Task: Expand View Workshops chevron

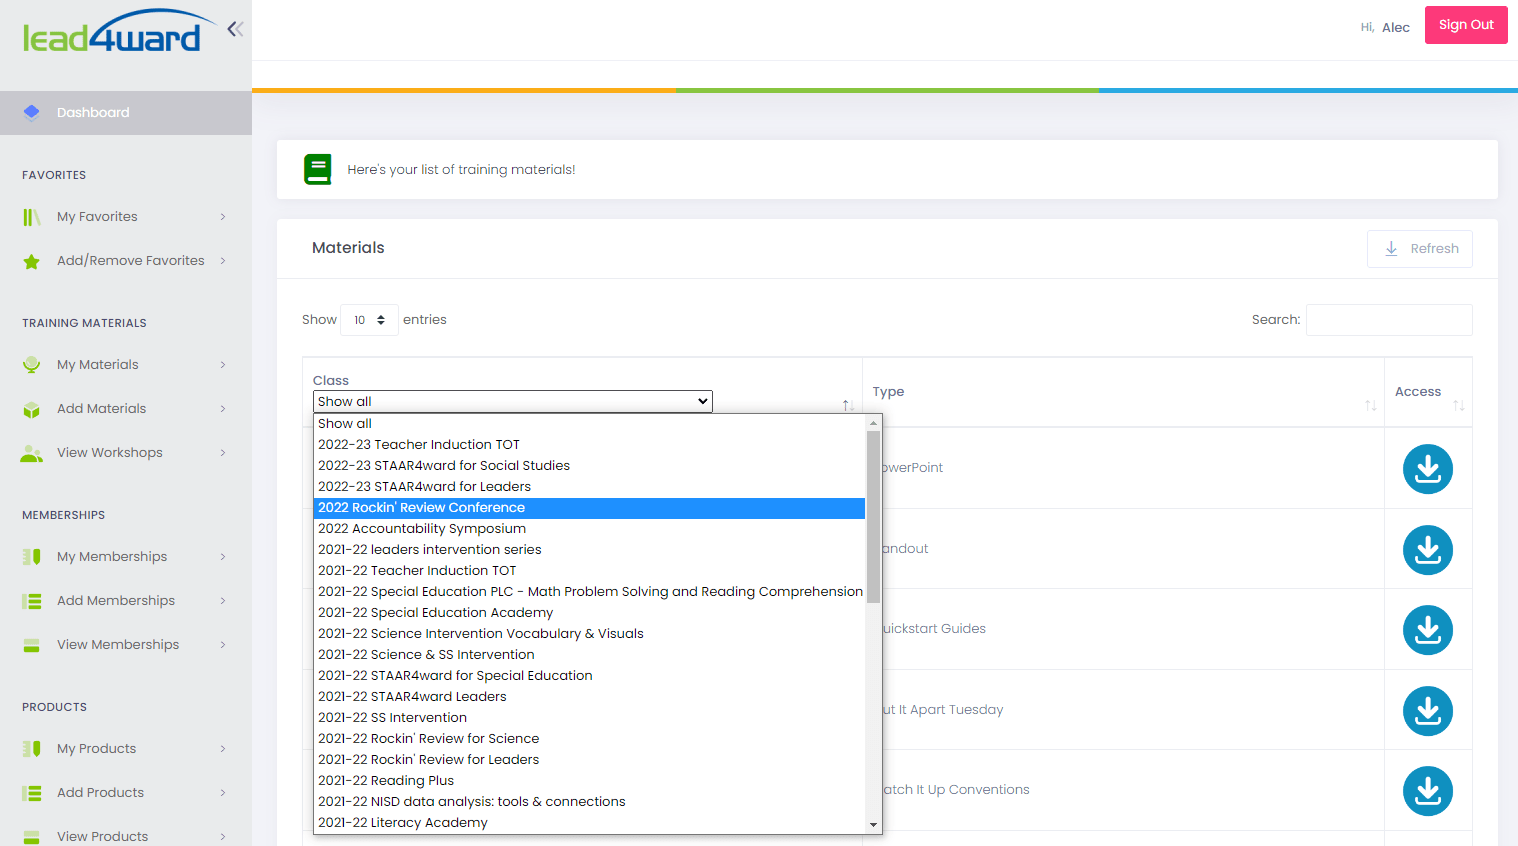Action: (223, 453)
